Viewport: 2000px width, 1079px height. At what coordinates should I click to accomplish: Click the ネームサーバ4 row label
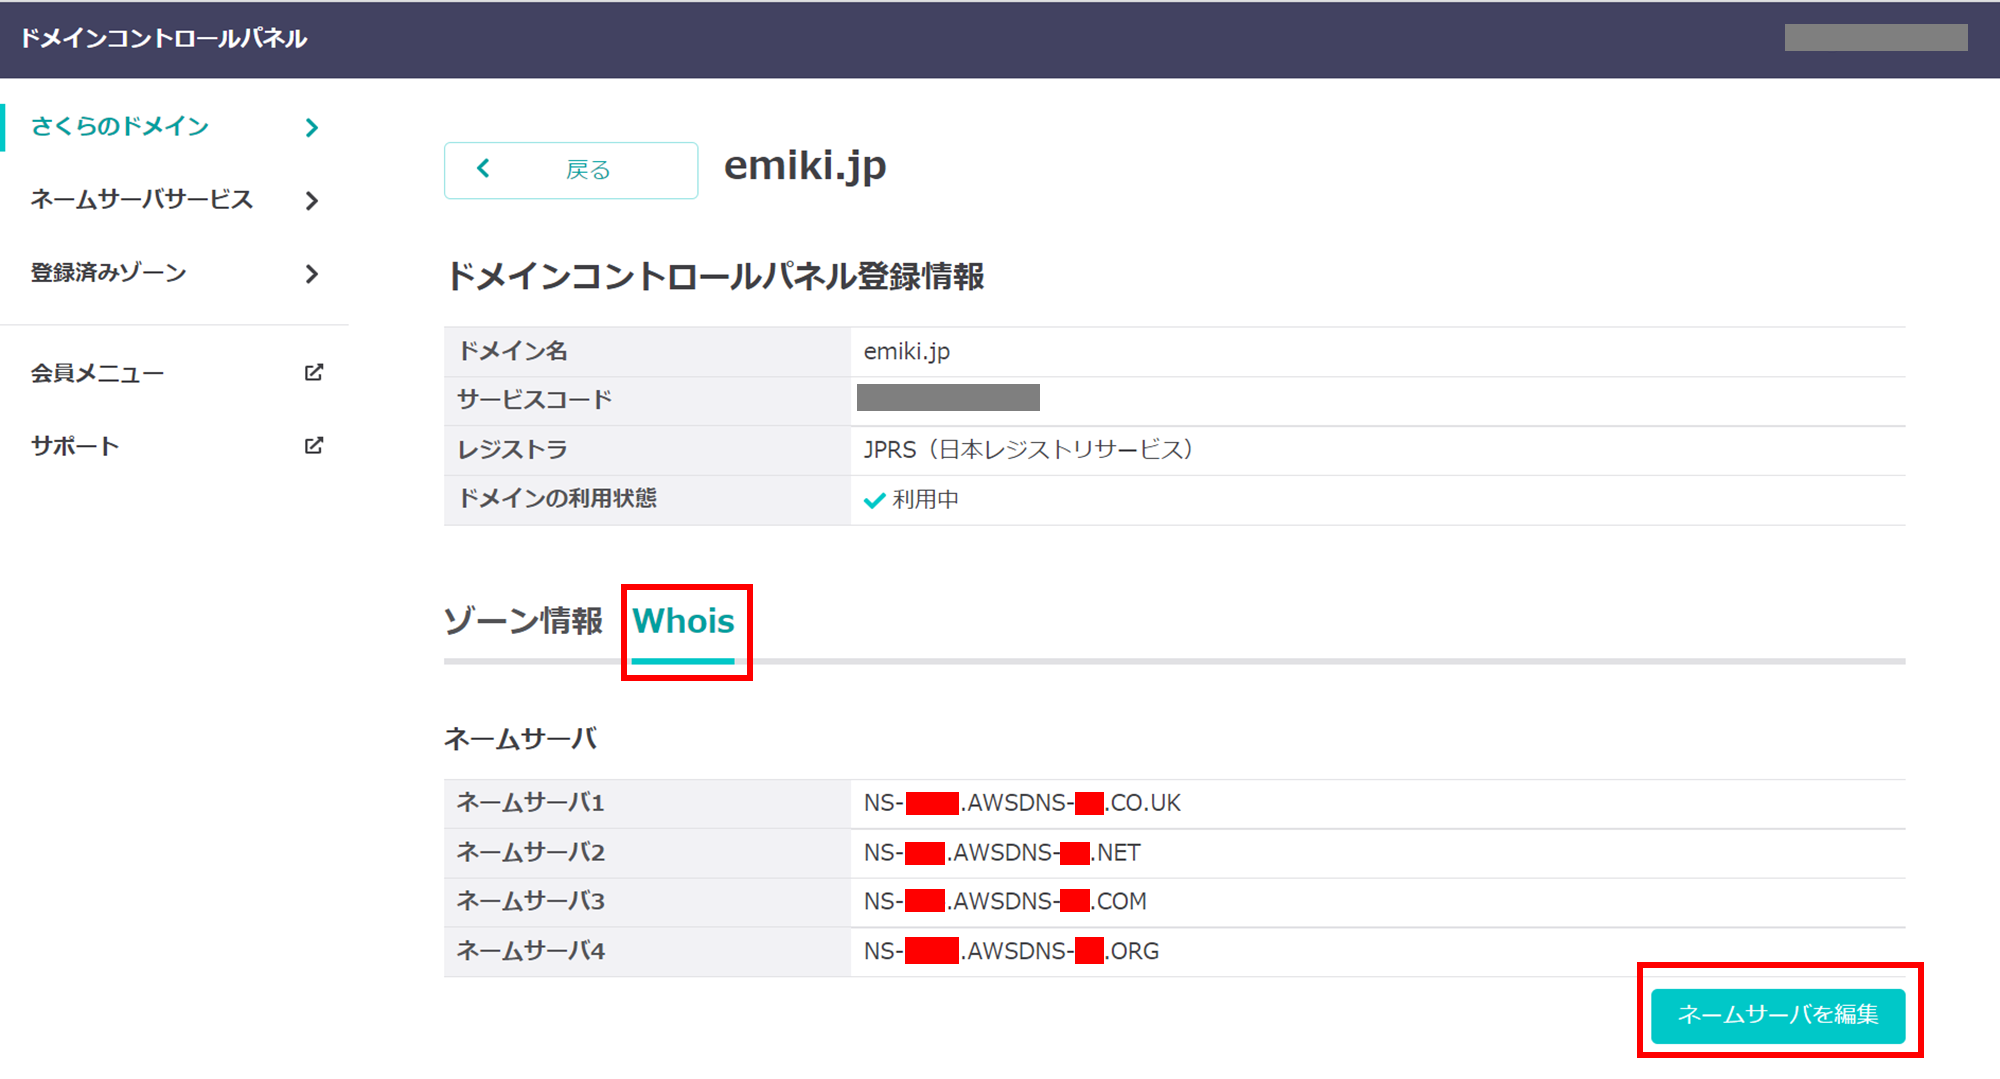[x=531, y=951]
